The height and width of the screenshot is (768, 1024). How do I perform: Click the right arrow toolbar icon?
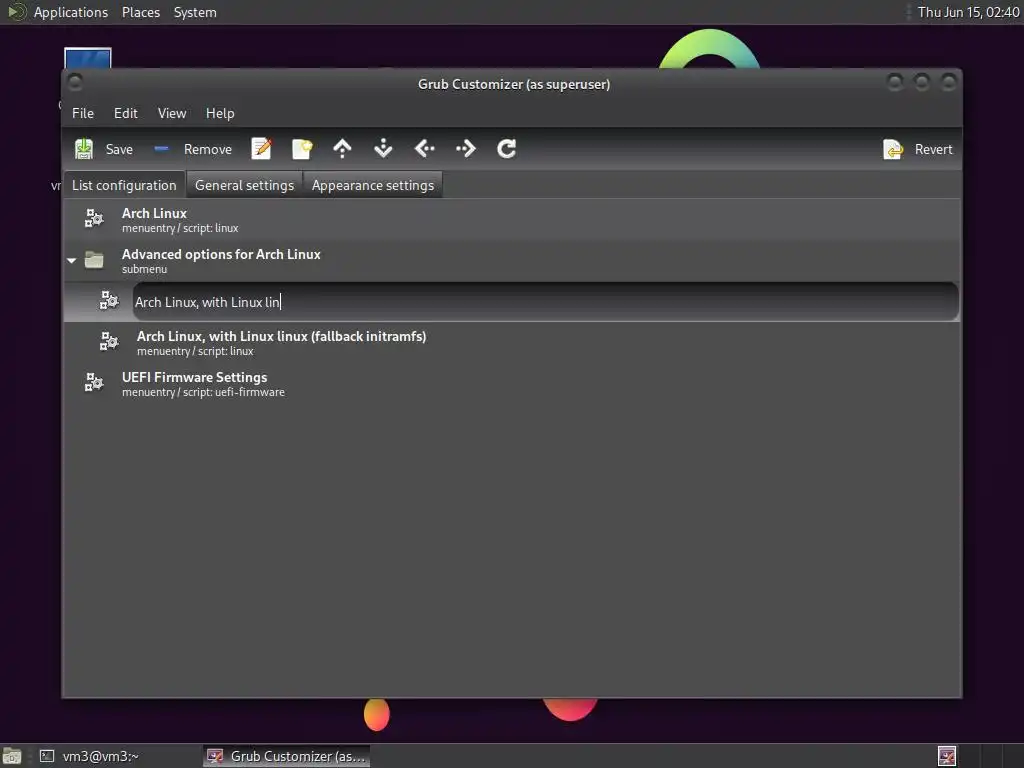coord(466,149)
